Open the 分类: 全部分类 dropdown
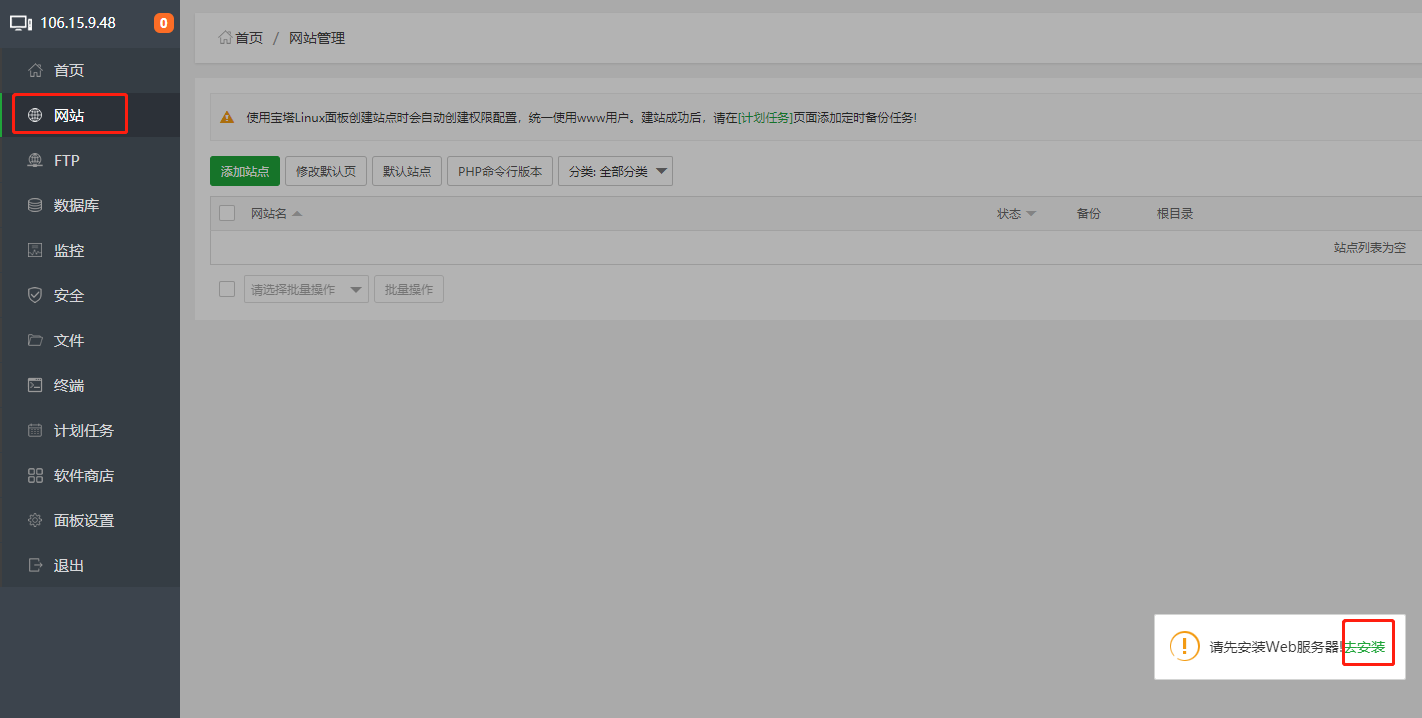This screenshot has width=1422, height=718. 615,171
